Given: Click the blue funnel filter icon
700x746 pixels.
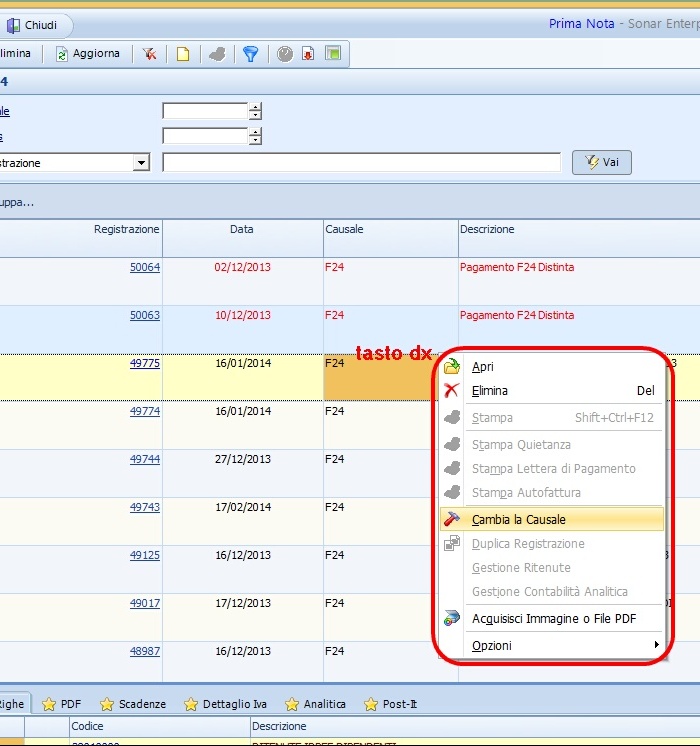Looking at the screenshot, I should (x=250, y=54).
